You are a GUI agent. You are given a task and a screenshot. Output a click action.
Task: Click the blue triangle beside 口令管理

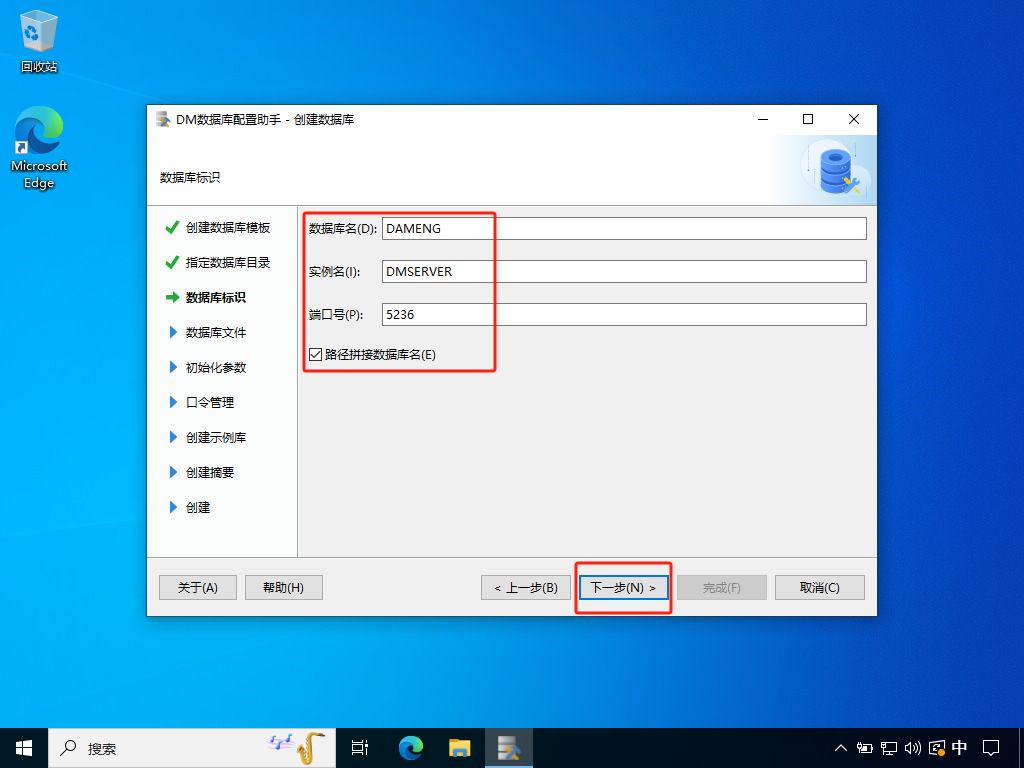click(173, 402)
